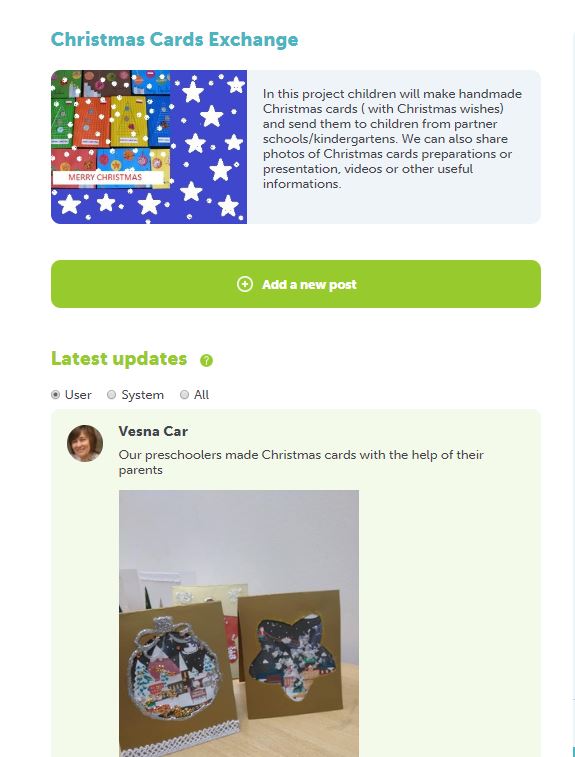Show All updates via the radio button
The width and height of the screenshot is (575, 757).
[184, 395]
